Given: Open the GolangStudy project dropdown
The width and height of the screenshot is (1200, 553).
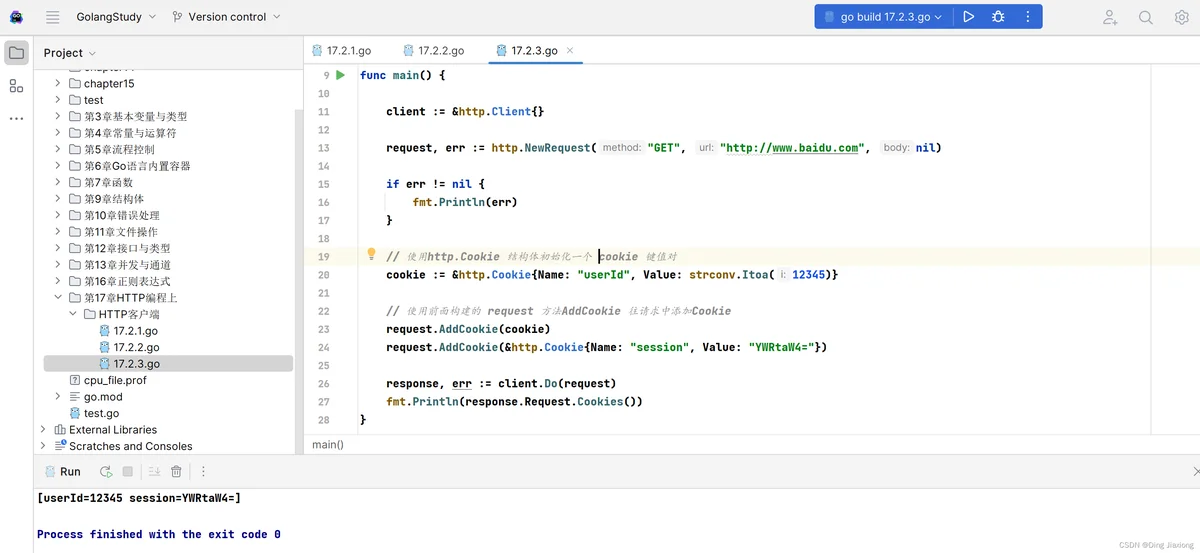Looking at the screenshot, I should [x=116, y=17].
